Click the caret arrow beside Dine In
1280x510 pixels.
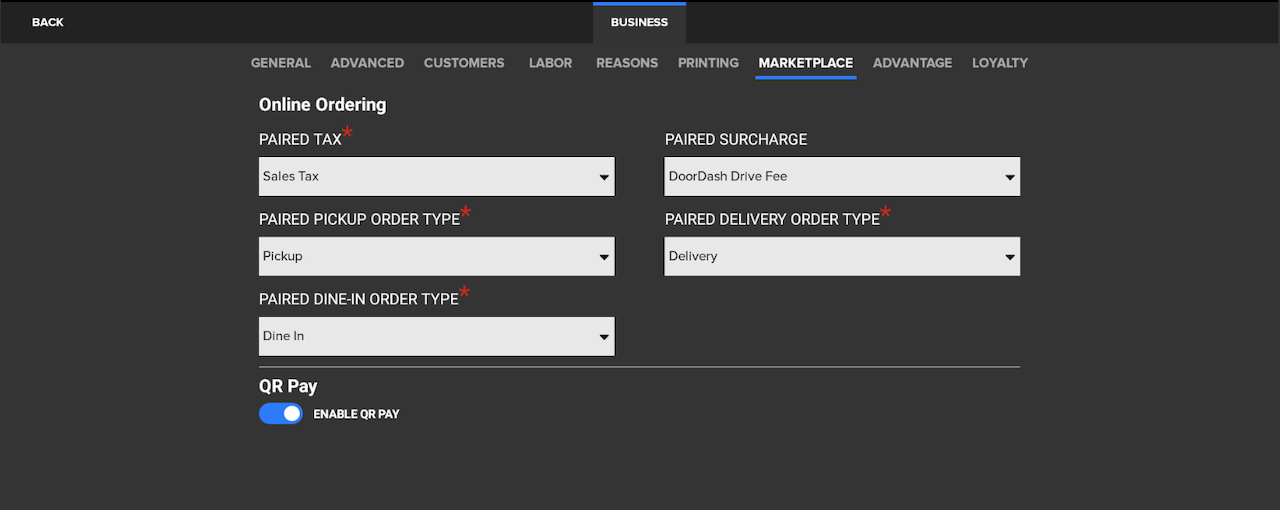[604, 337]
